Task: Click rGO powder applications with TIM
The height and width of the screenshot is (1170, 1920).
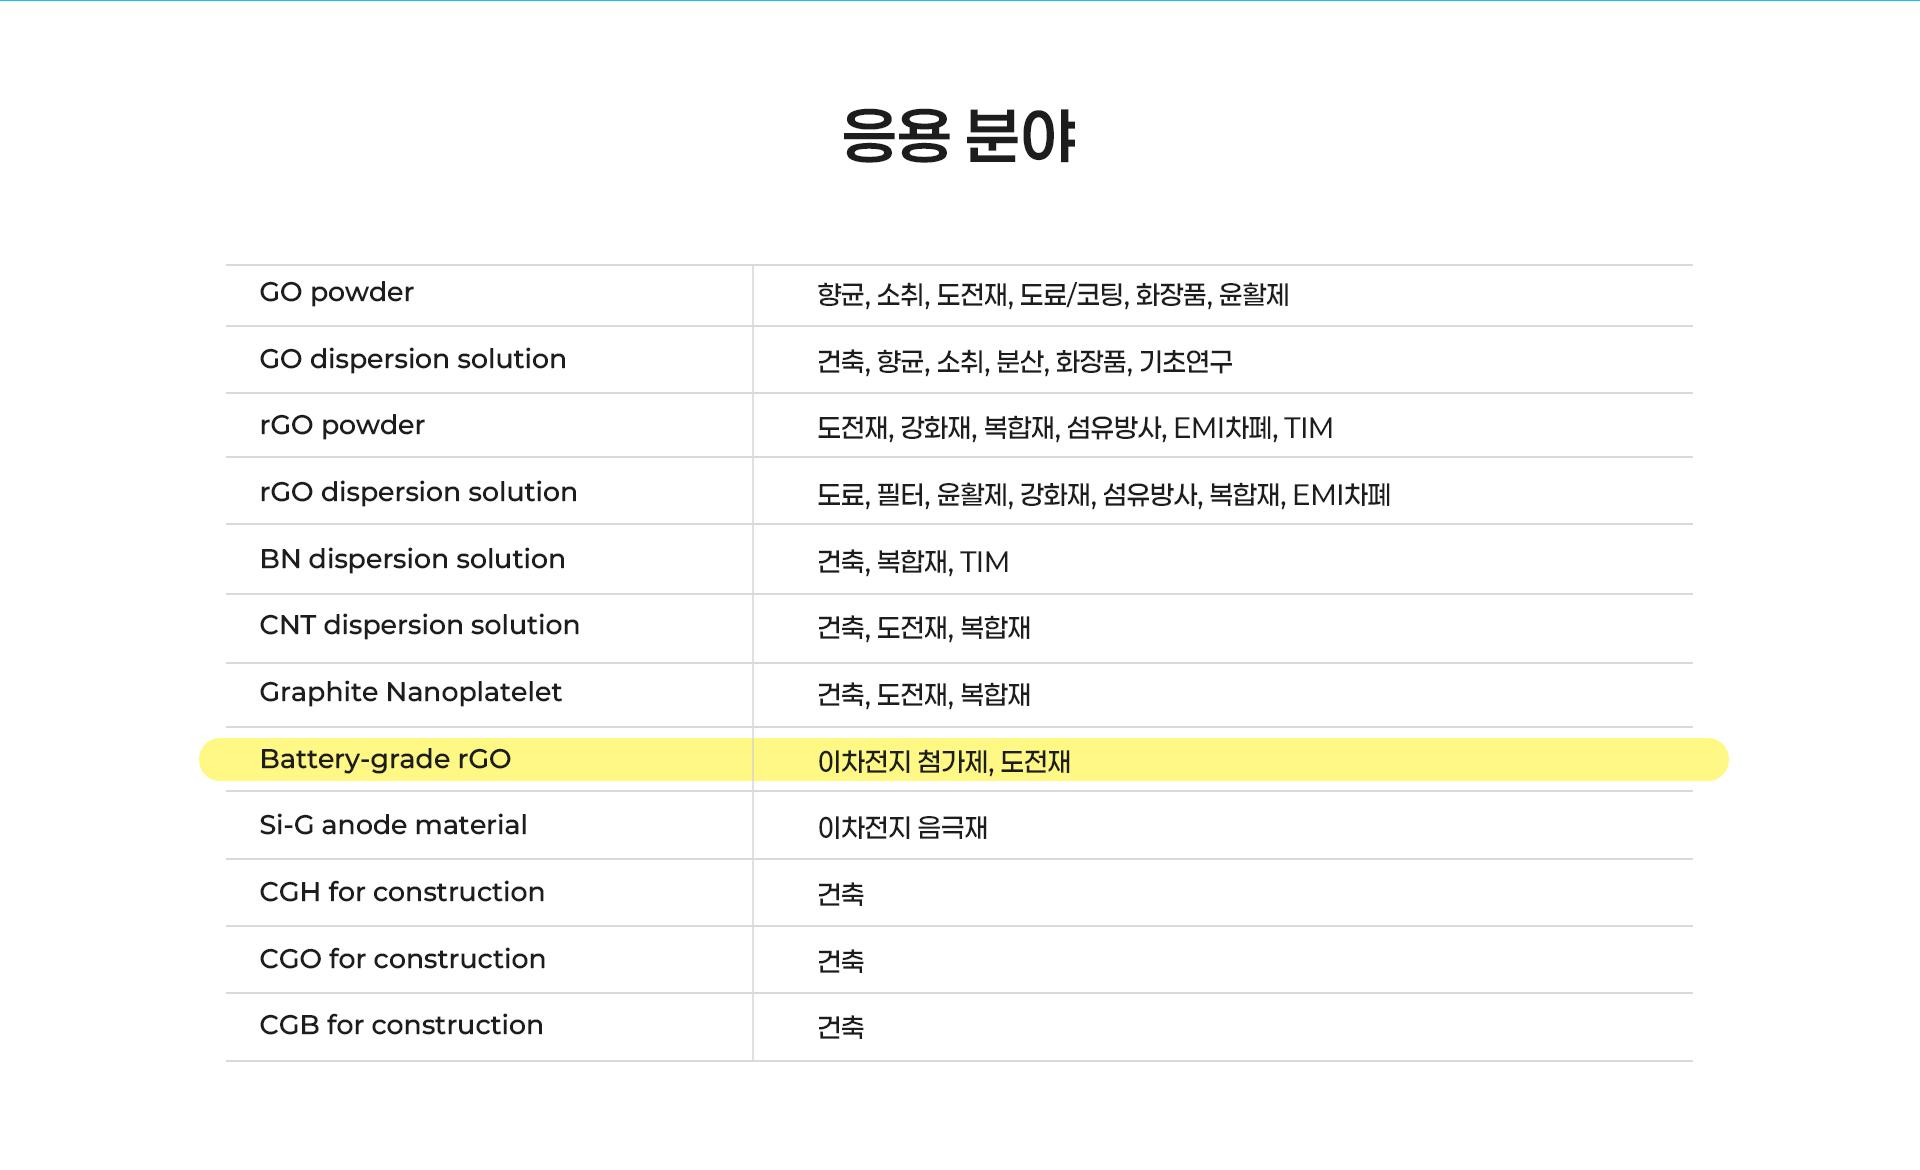Action: click(x=1074, y=429)
